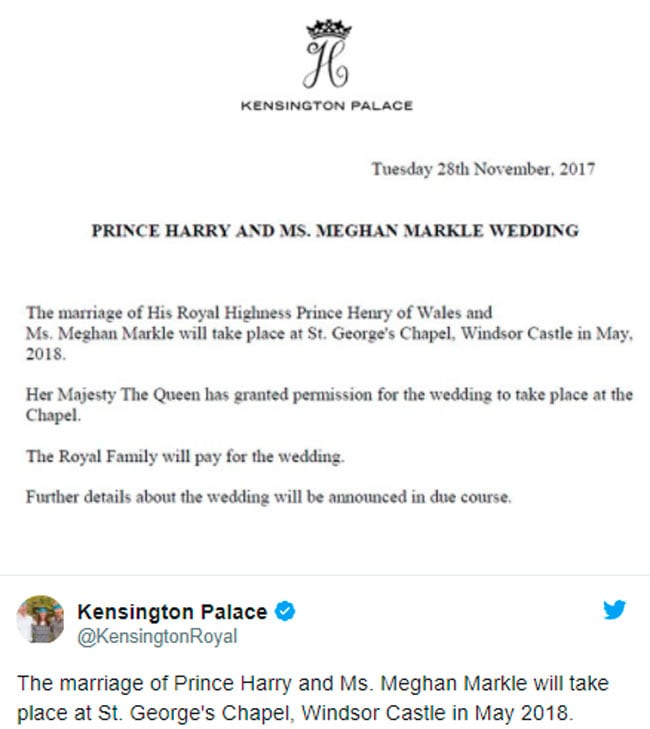Click the 'Her Majesty The Queen has granted' line
Image resolution: width=650 pixels, height=729 pixels.
pos(329,395)
